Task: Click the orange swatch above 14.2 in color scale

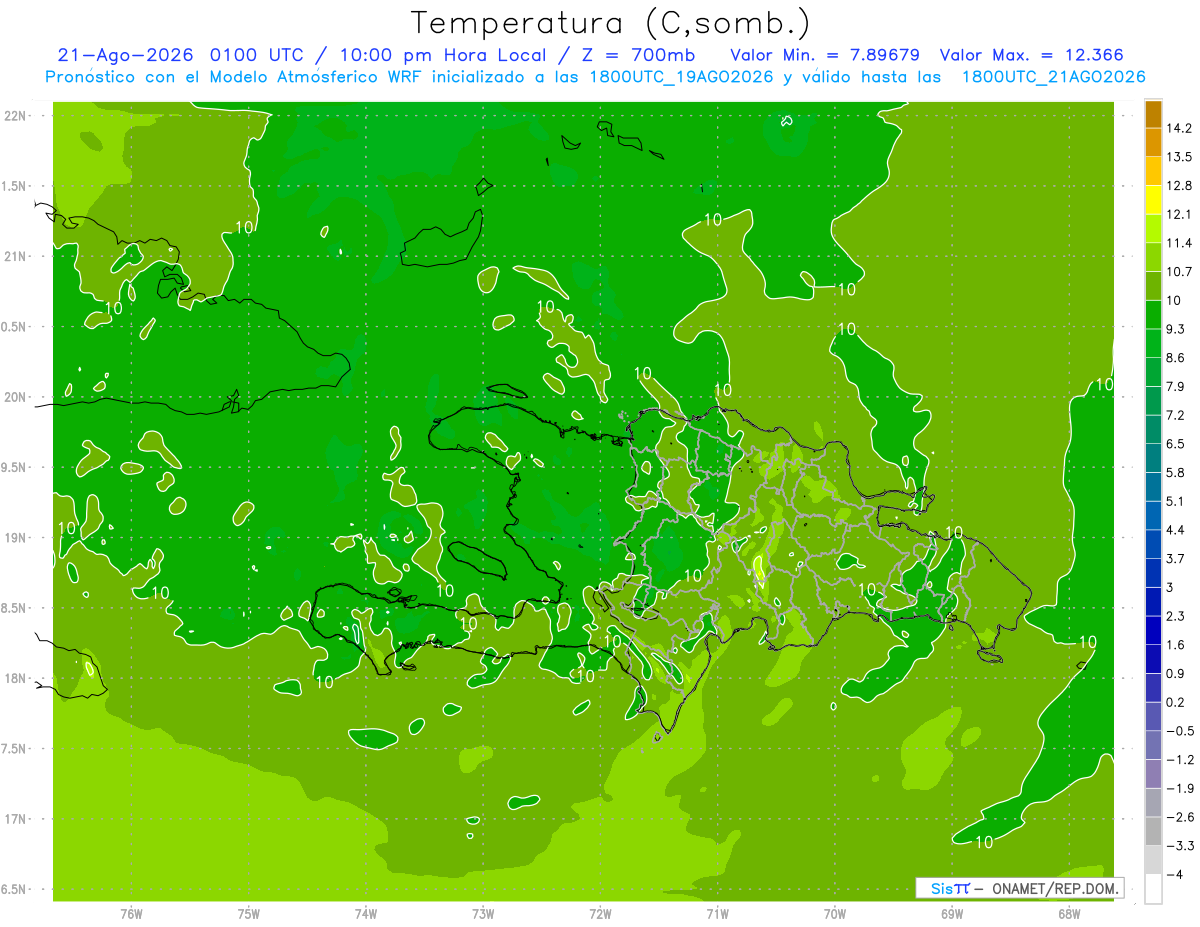Action: [x=1153, y=114]
